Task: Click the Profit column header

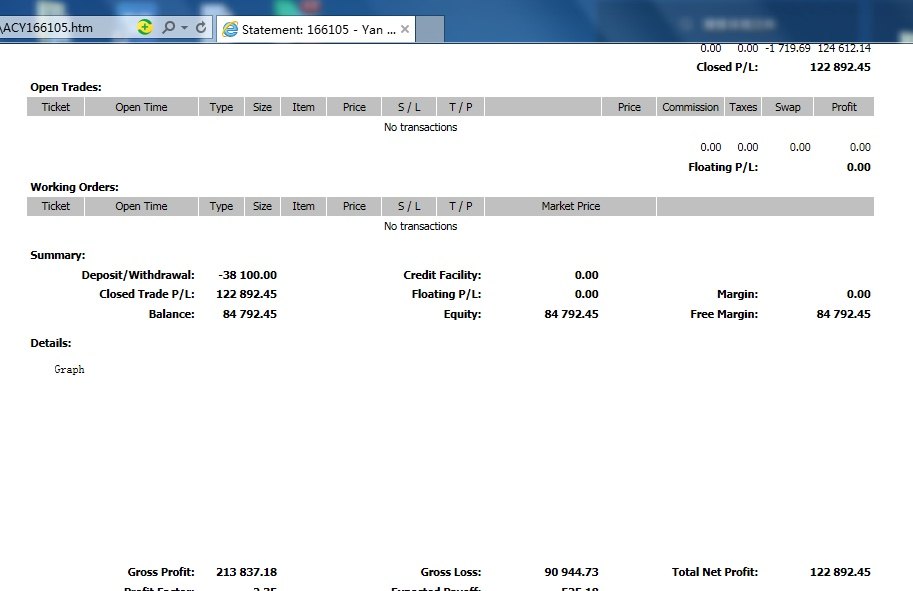Action: pyautogui.click(x=844, y=107)
